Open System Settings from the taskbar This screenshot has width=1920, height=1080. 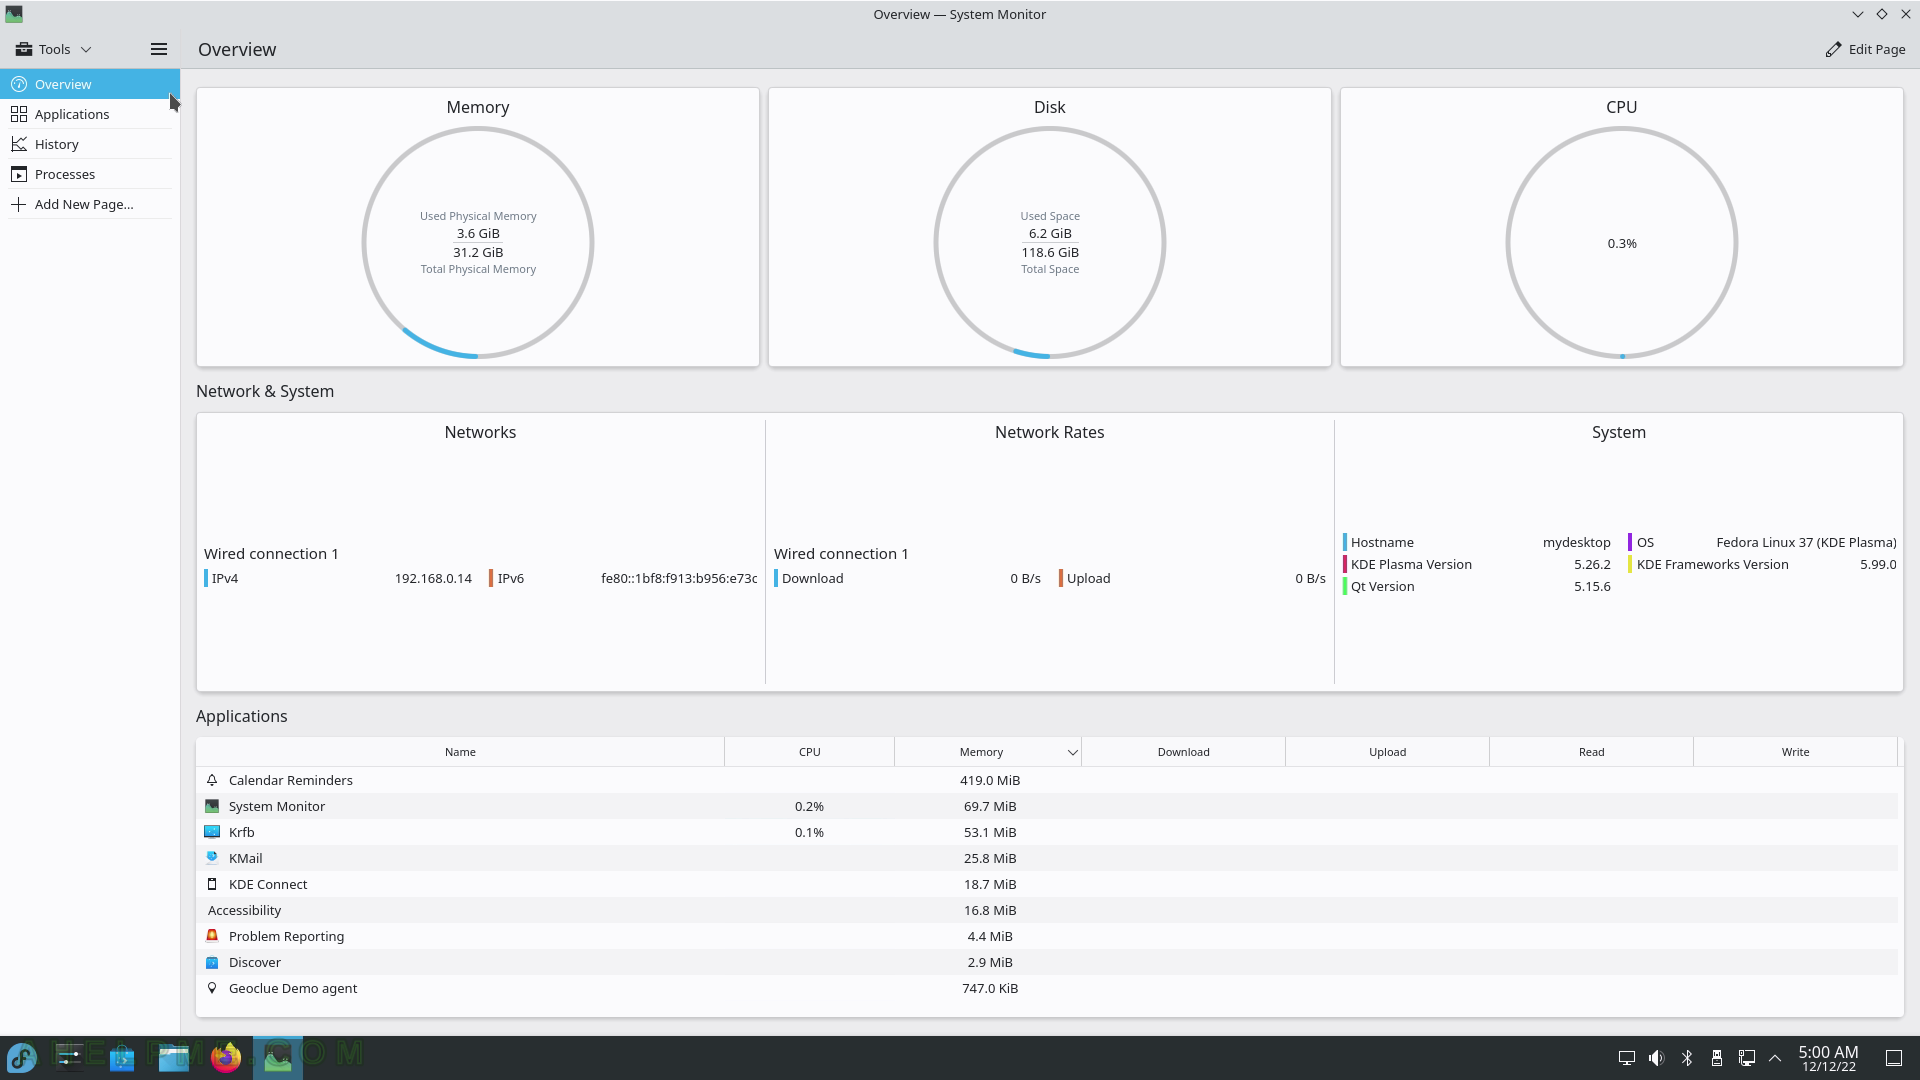[70, 1057]
